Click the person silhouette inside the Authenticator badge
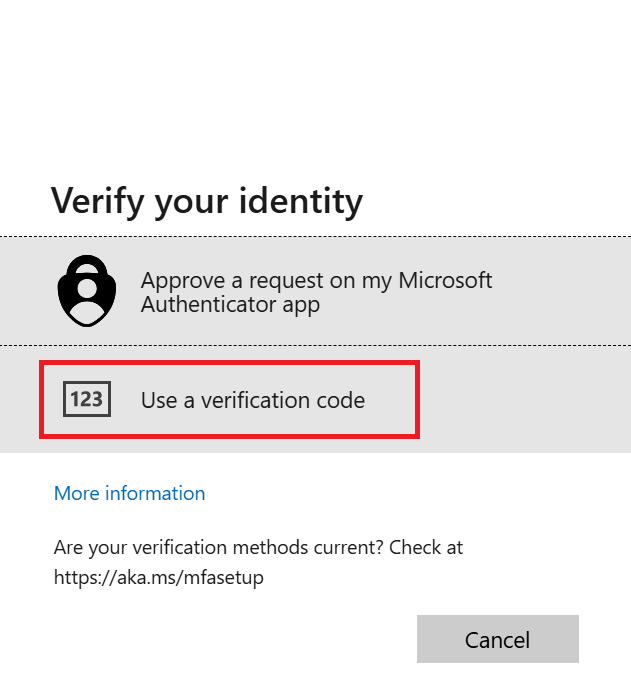631x699 pixels. point(87,300)
